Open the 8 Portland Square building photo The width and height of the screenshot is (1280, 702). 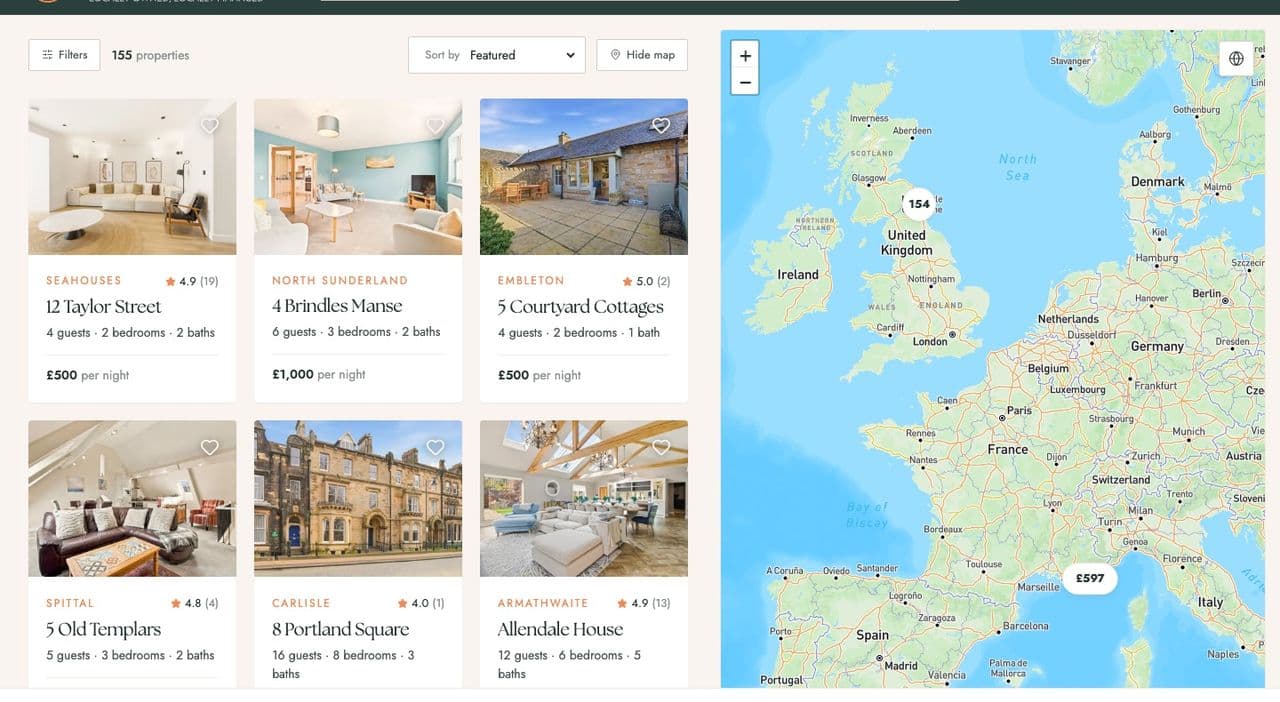click(358, 498)
